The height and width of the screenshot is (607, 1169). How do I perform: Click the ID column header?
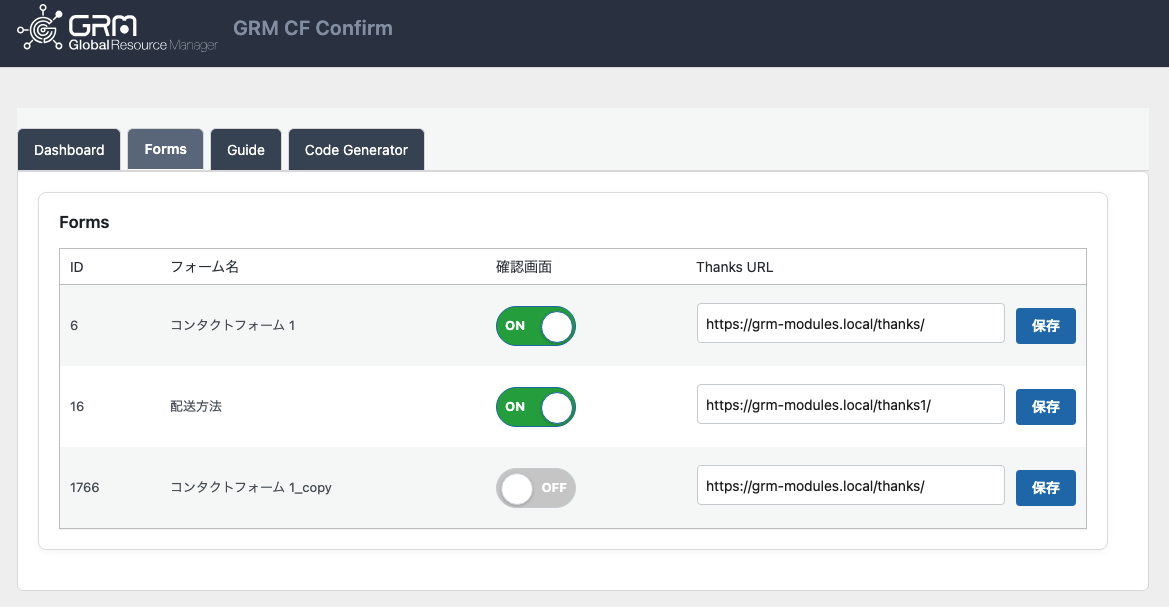click(x=77, y=267)
